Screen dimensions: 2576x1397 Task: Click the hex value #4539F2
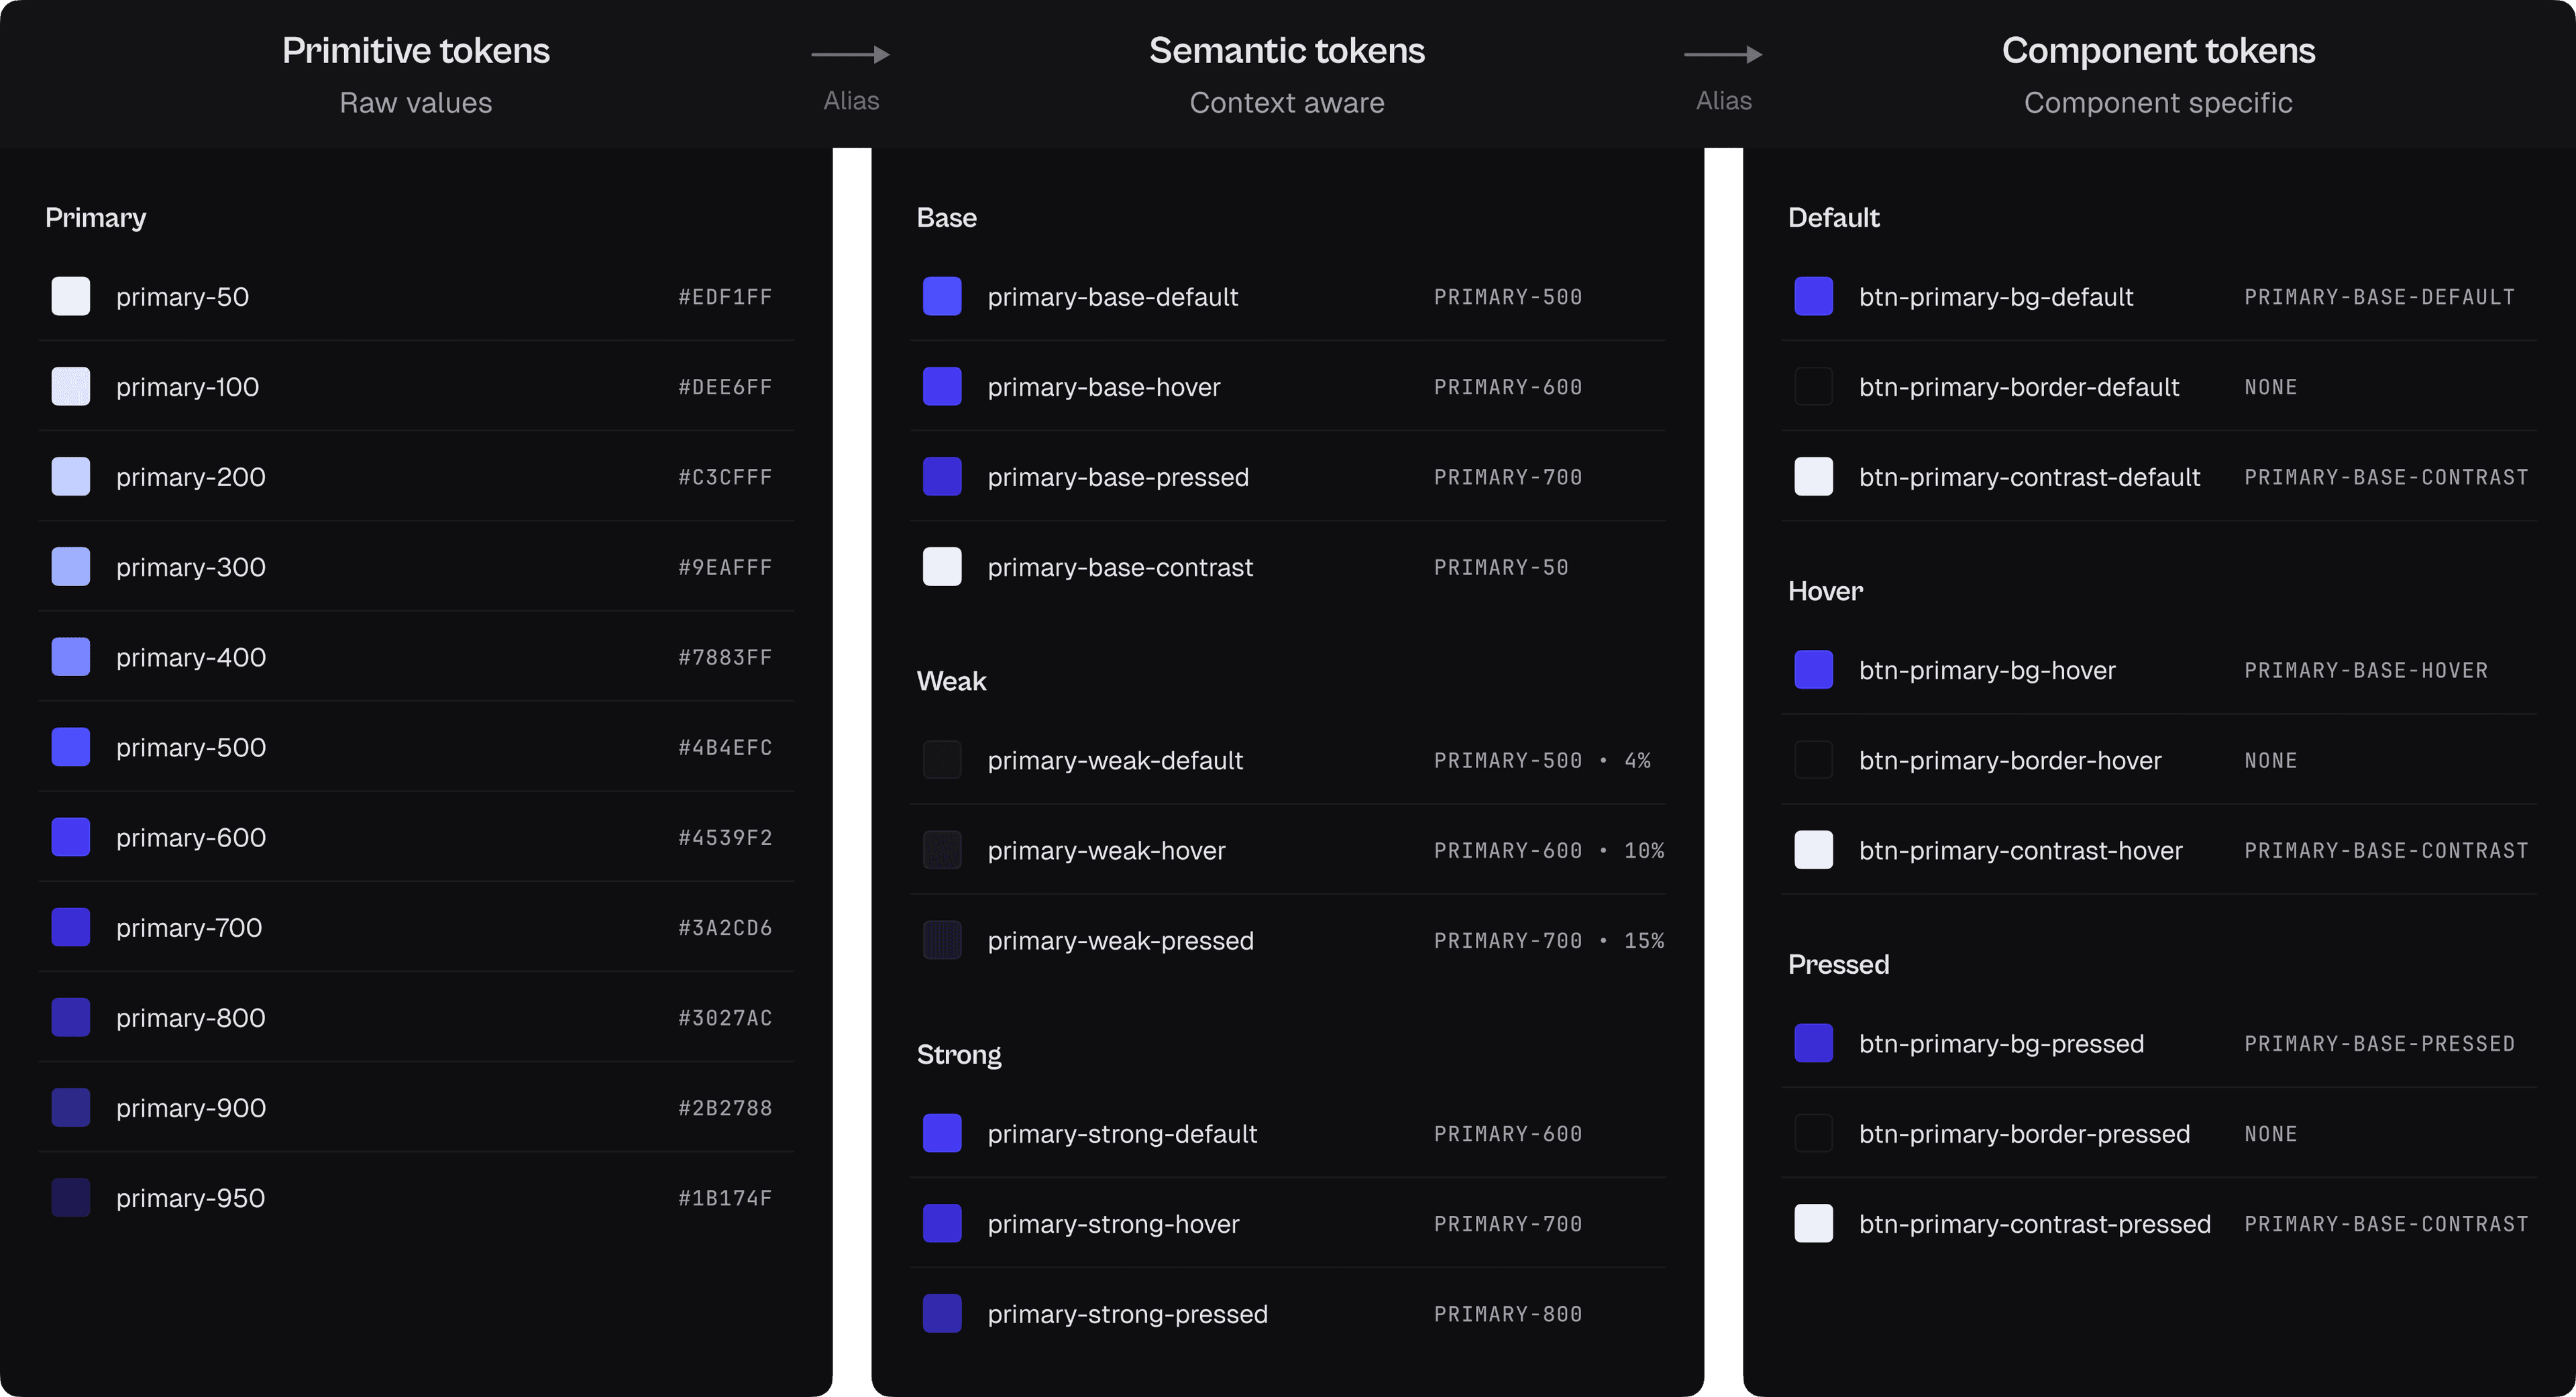click(725, 837)
